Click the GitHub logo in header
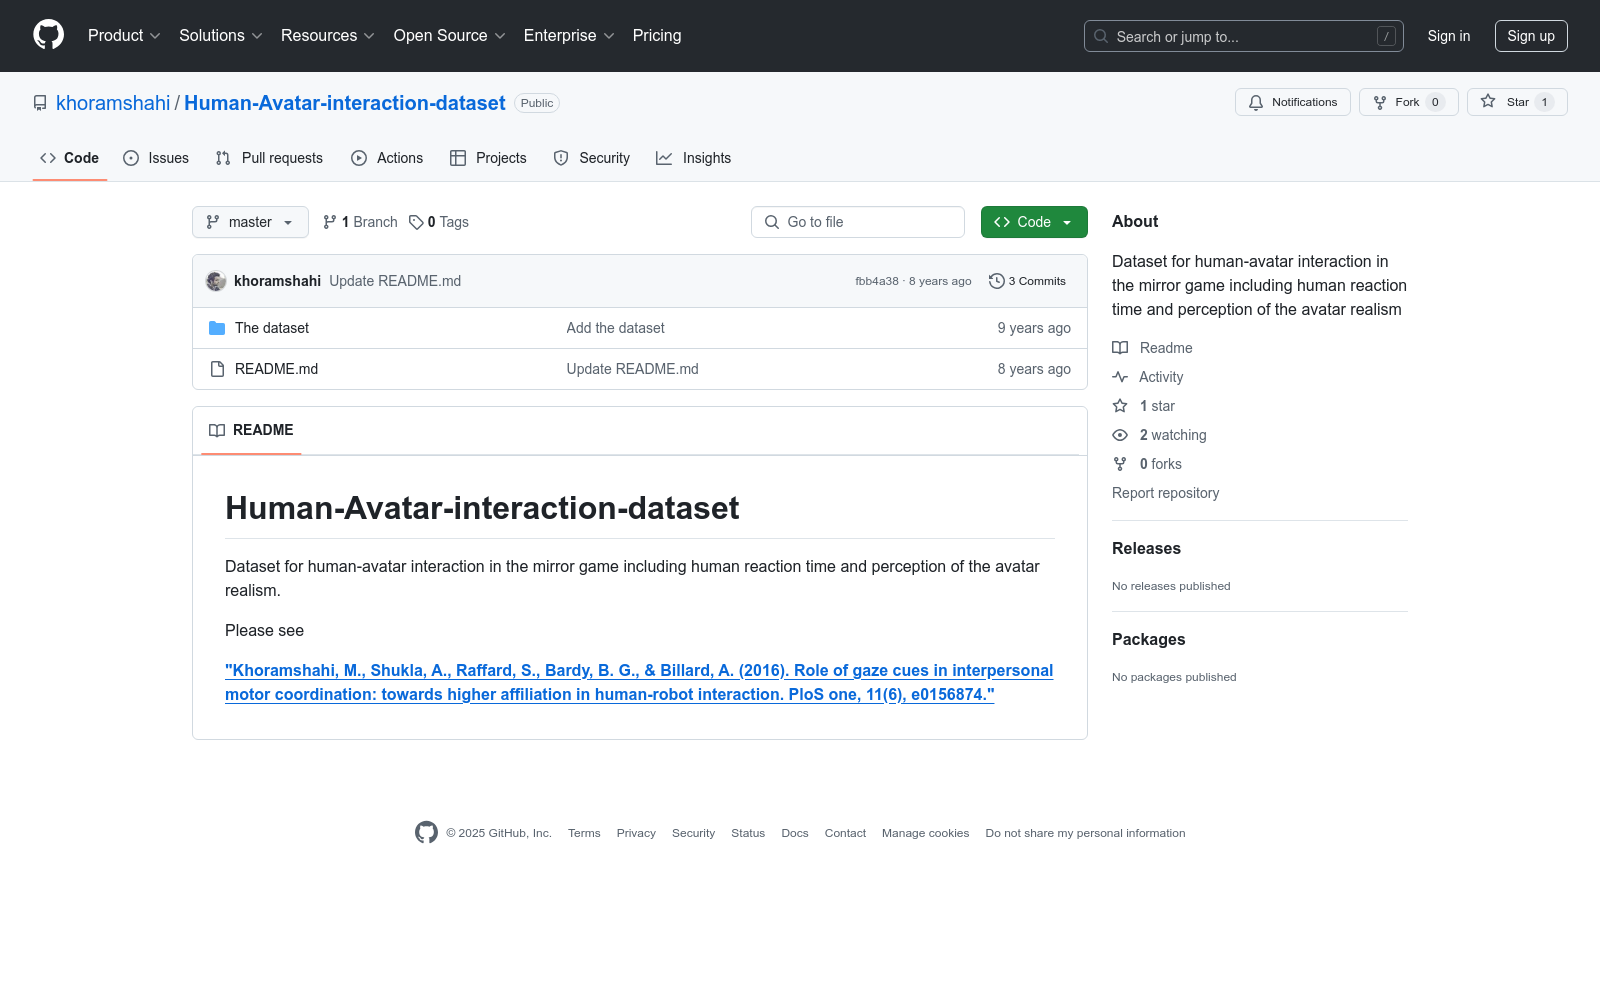The width and height of the screenshot is (1600, 1000). click(48, 35)
